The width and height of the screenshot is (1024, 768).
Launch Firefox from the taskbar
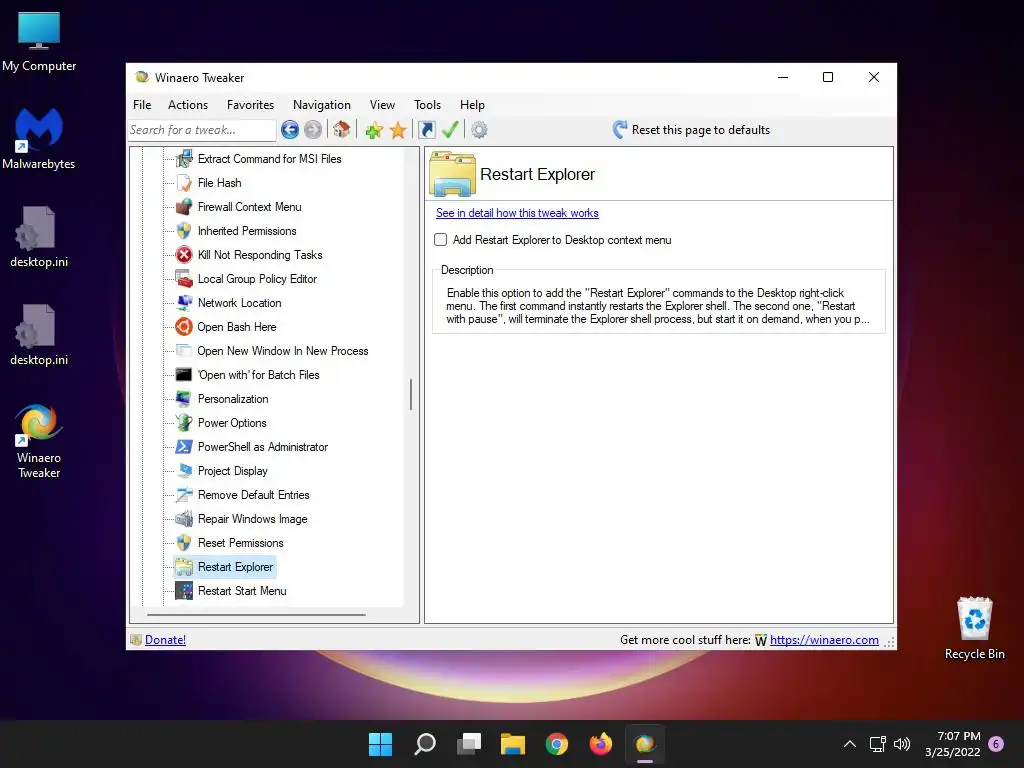coord(601,744)
